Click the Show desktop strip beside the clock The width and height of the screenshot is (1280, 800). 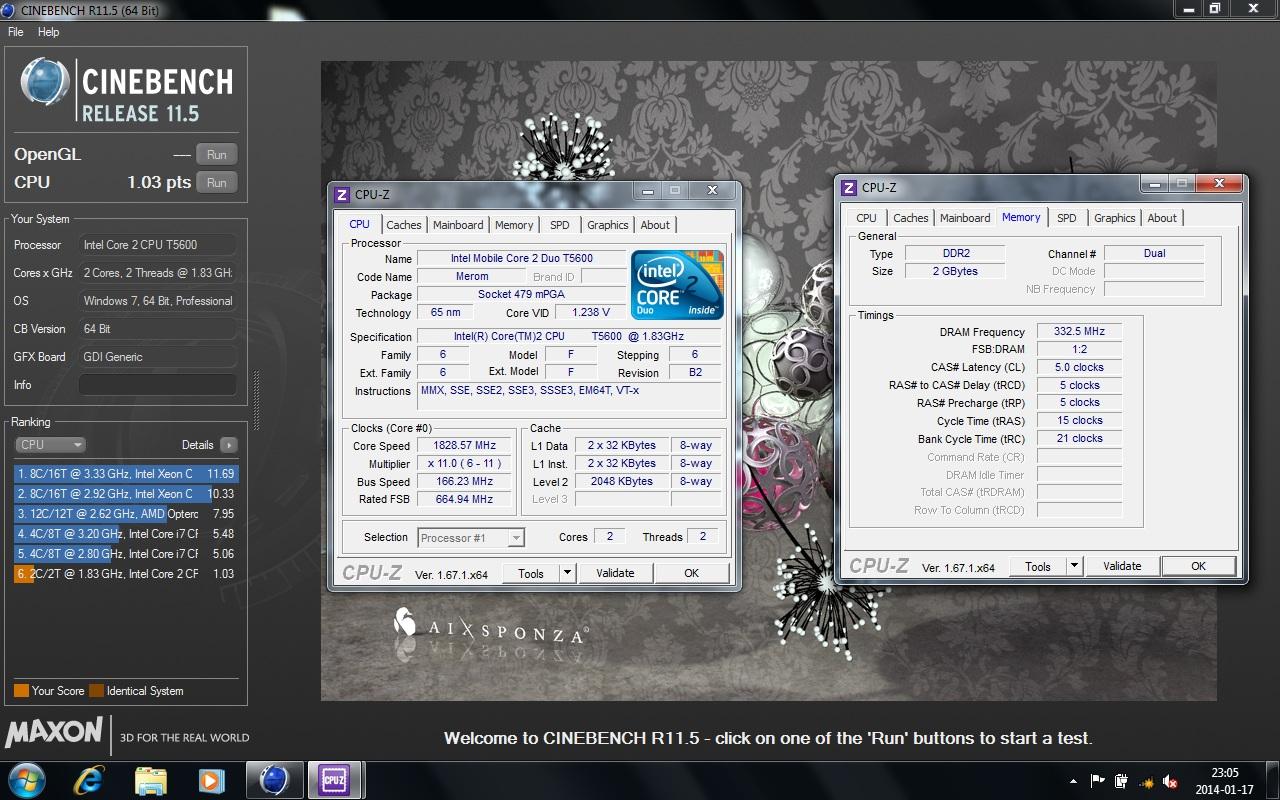tap(1272, 780)
